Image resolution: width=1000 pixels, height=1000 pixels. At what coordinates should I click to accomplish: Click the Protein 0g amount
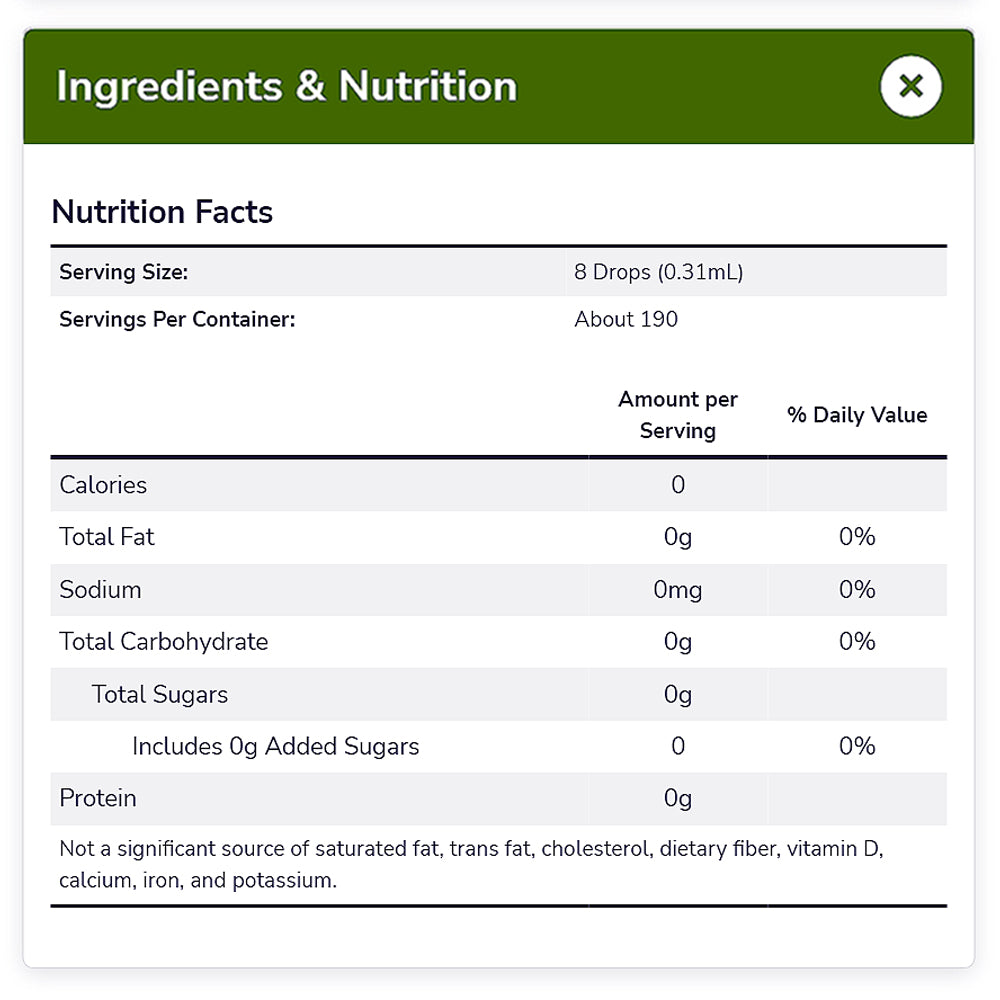[x=678, y=798]
